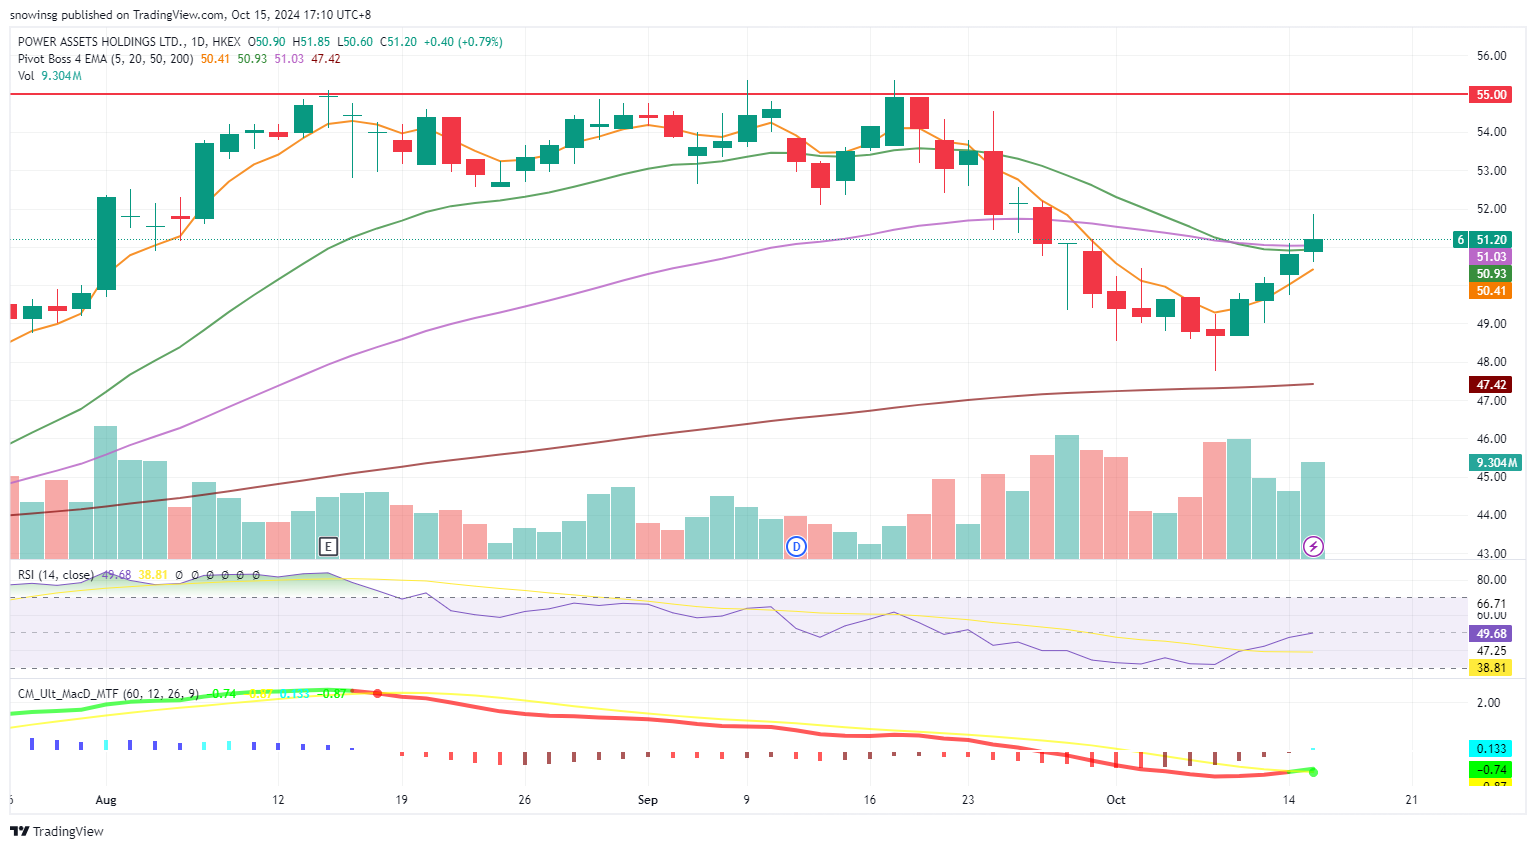Click the purple 49.68 RSI axis label
Image resolution: width=1536 pixels, height=849 pixels.
[1491, 634]
